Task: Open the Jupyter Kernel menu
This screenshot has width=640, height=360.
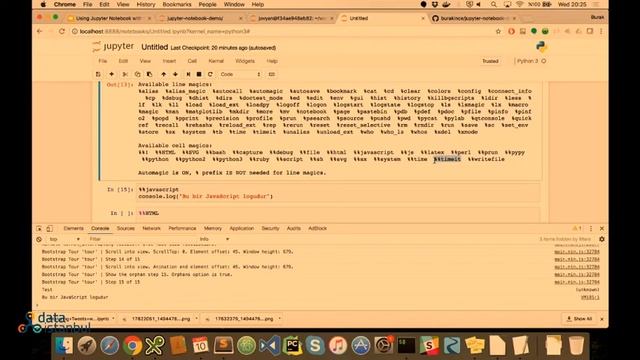Action: coord(216,61)
